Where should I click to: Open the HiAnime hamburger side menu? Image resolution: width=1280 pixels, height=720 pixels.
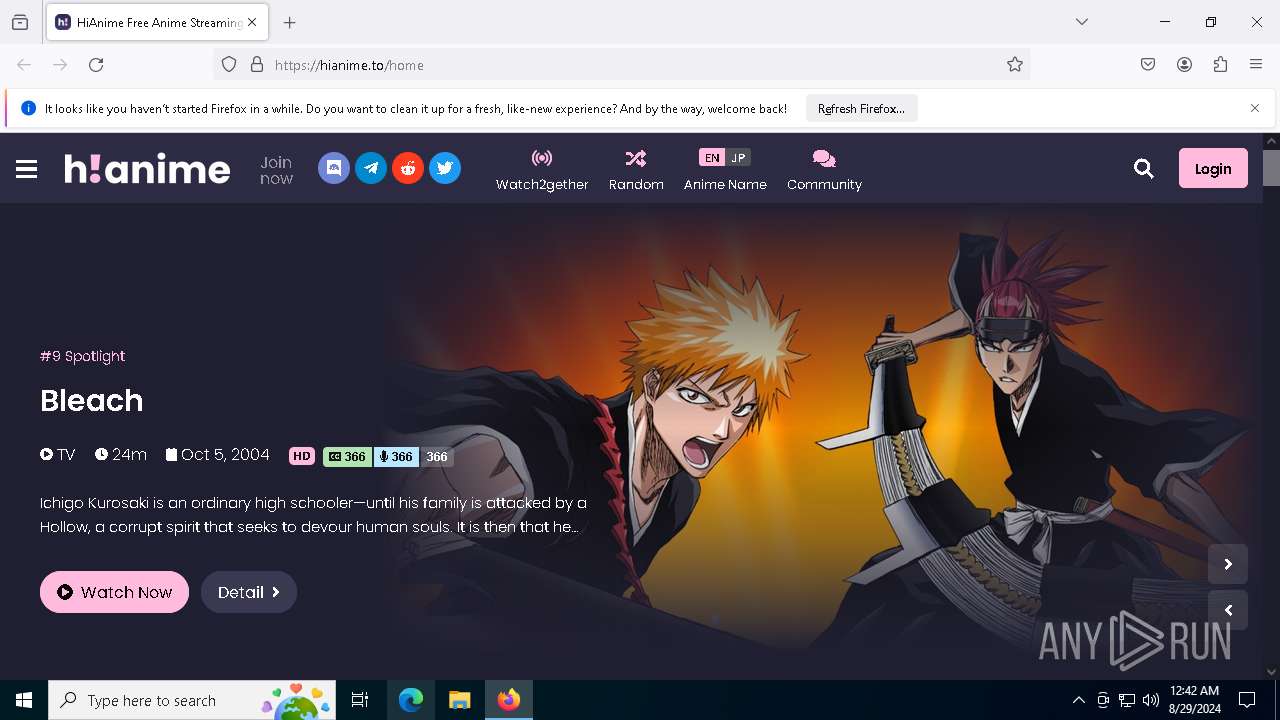(27, 169)
